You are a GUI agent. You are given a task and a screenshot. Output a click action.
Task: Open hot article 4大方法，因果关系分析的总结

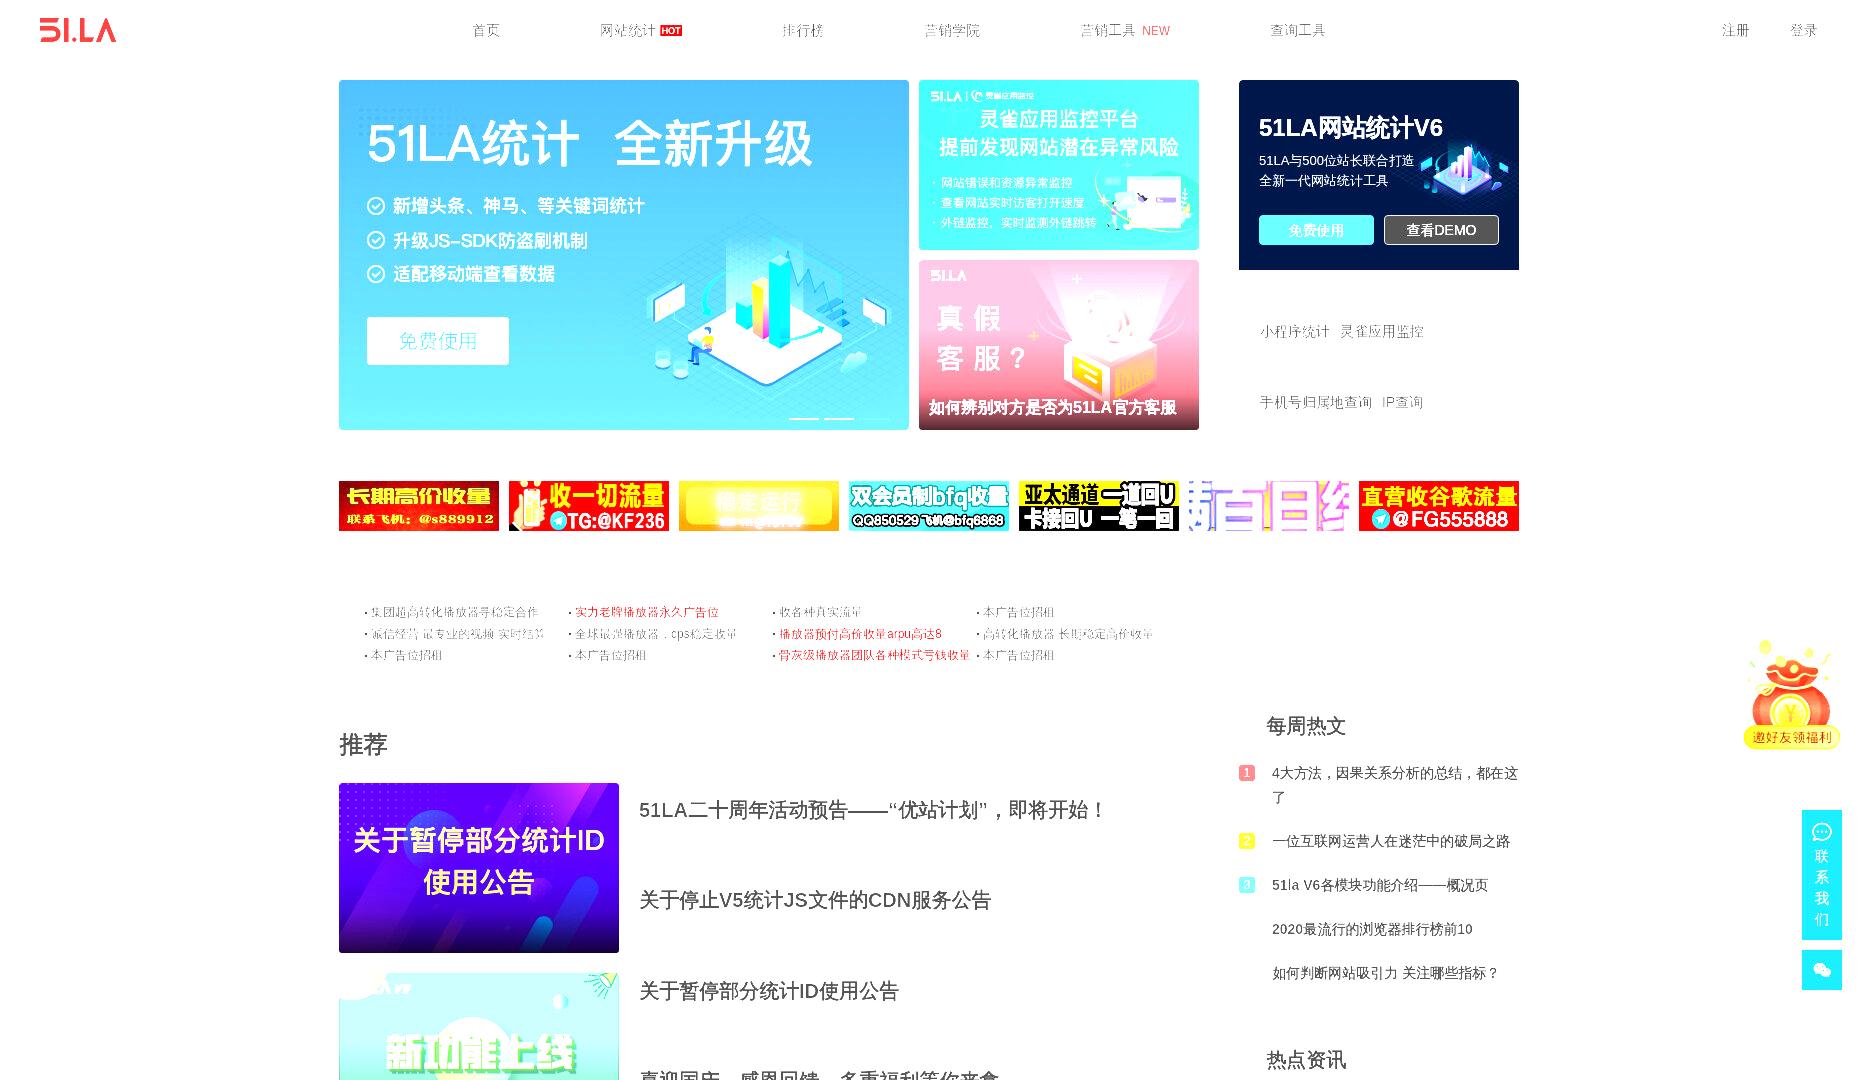[1395, 785]
